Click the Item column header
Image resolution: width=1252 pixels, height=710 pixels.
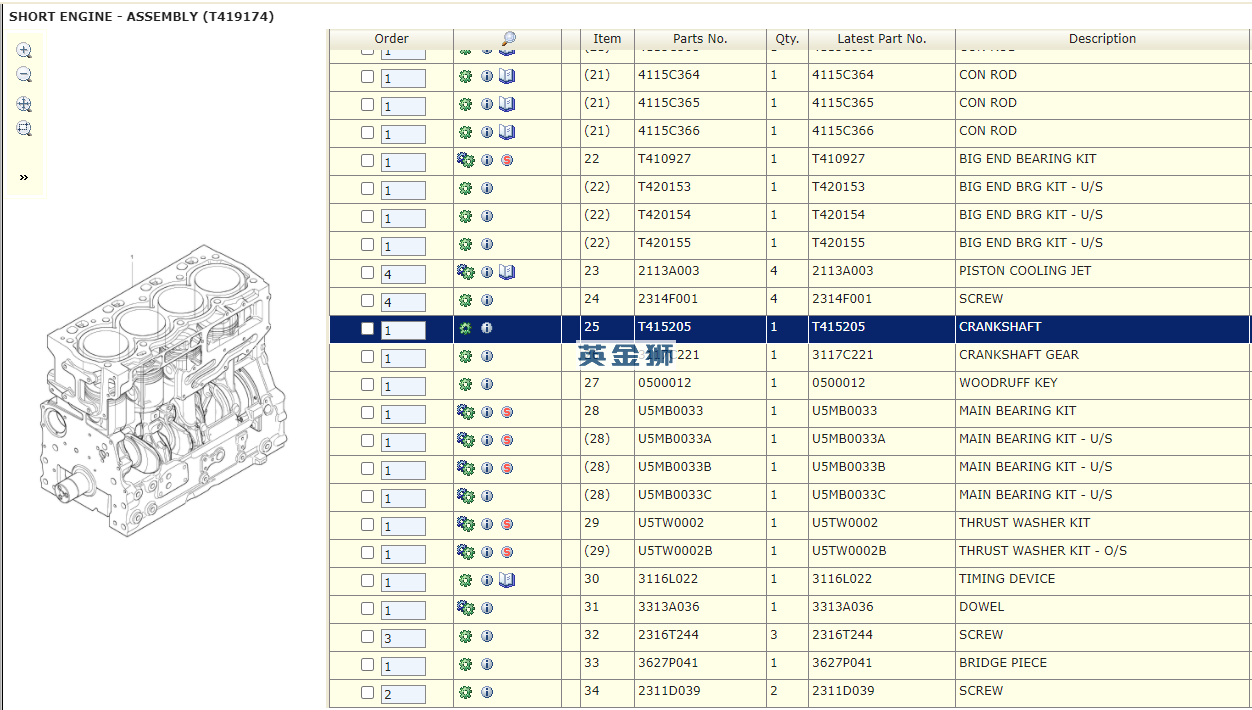click(x=607, y=39)
